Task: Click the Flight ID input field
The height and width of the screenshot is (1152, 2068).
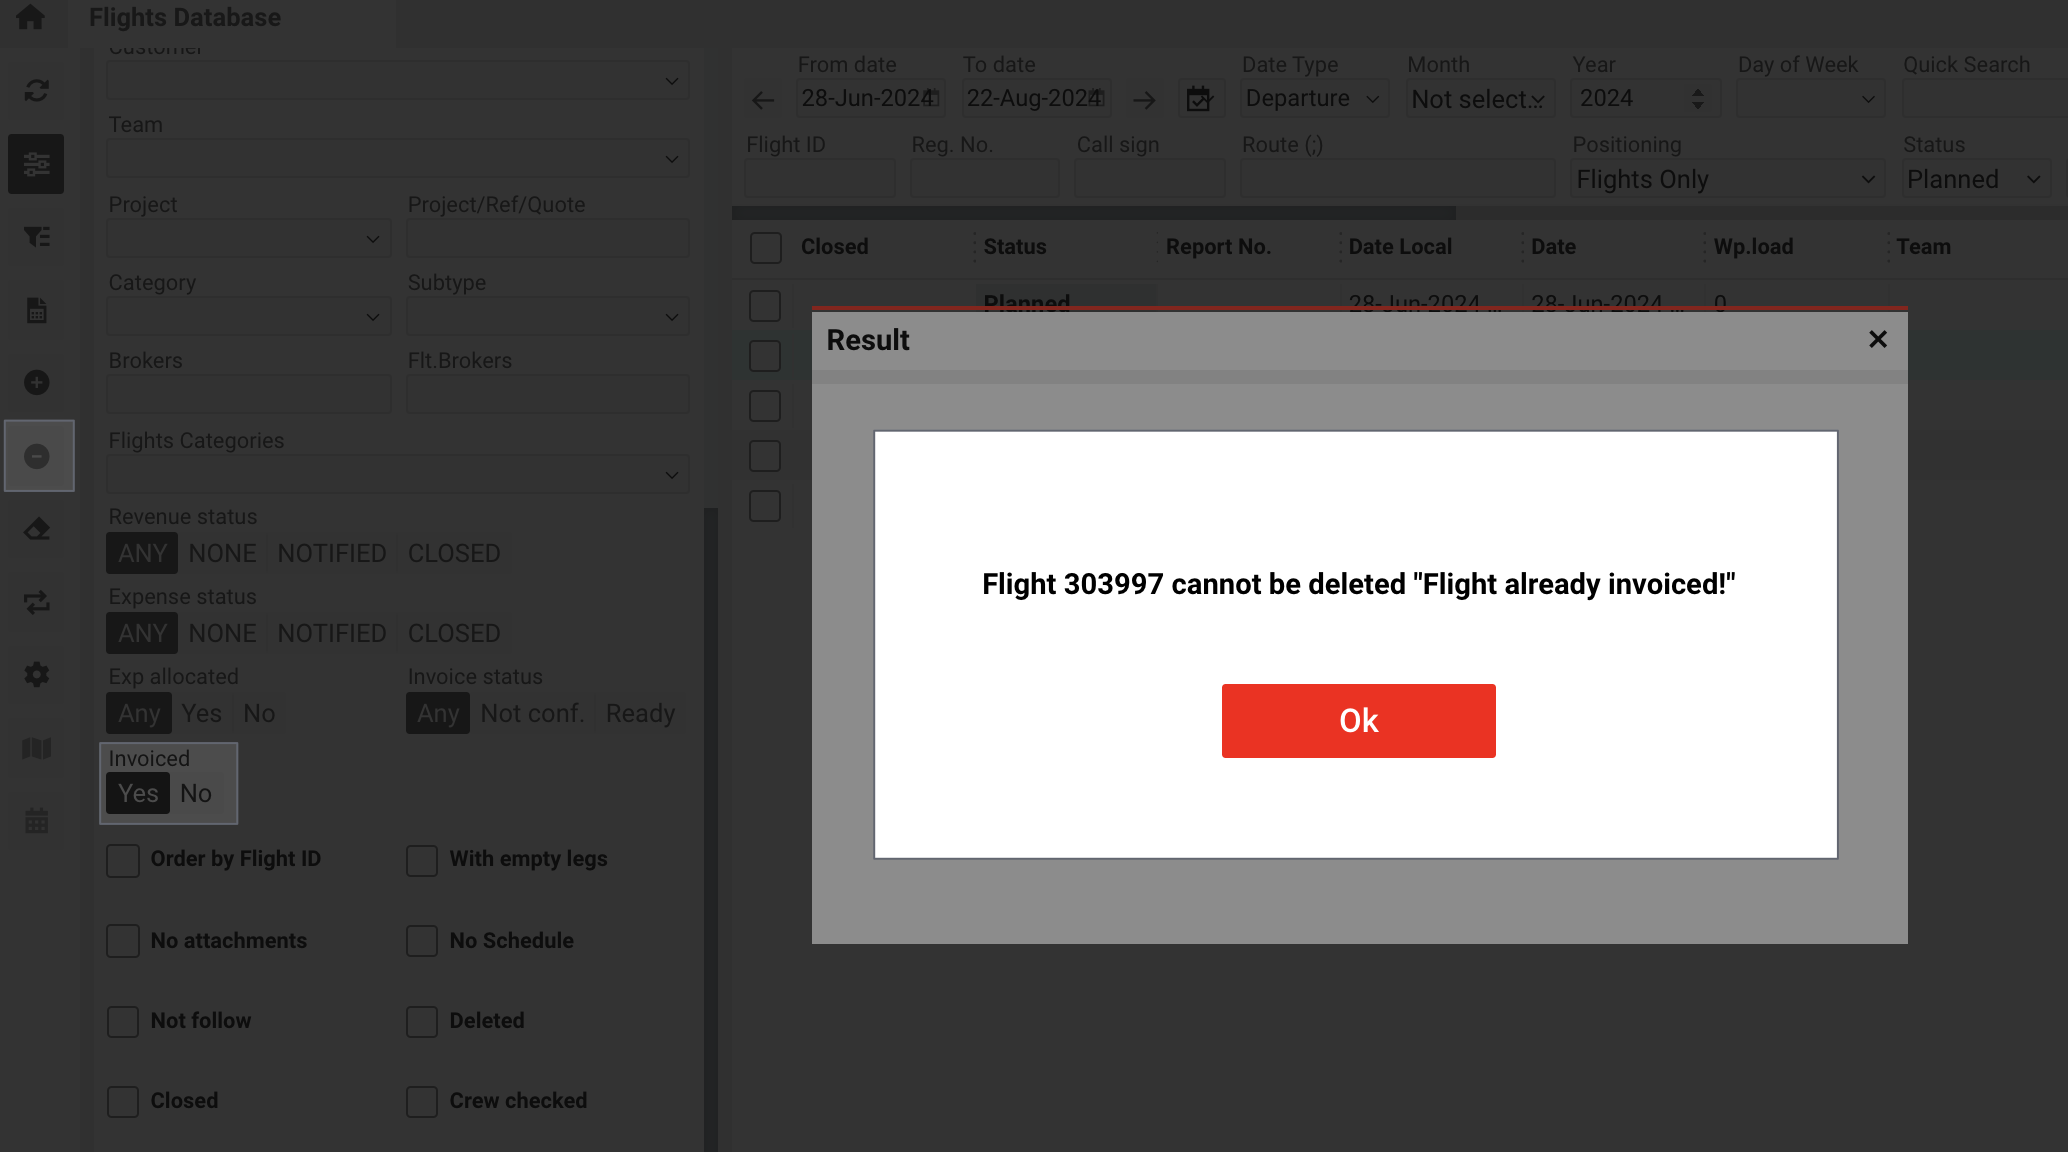Action: (819, 179)
